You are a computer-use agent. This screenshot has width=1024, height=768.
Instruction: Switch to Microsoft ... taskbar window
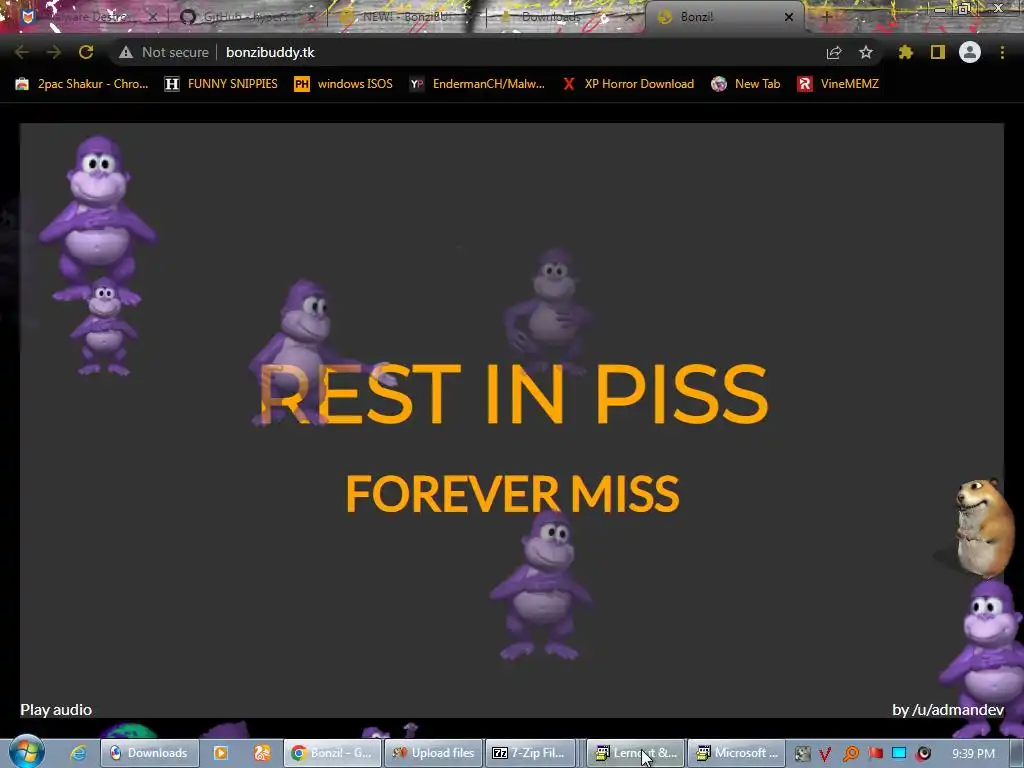pos(737,753)
